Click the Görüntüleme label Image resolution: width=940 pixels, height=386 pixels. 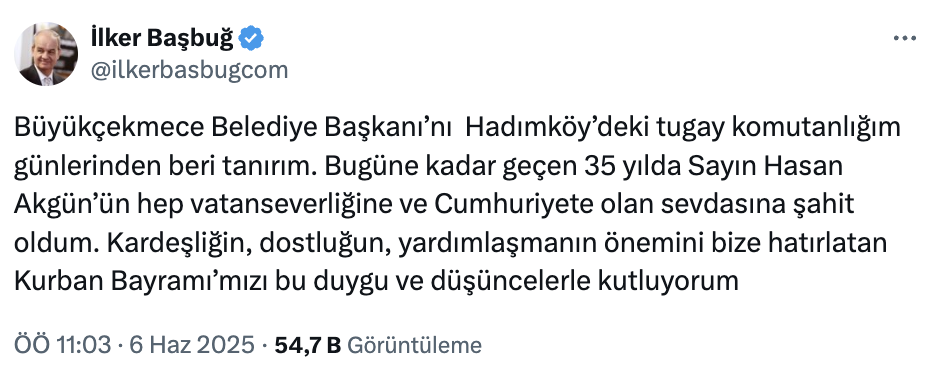point(414,345)
